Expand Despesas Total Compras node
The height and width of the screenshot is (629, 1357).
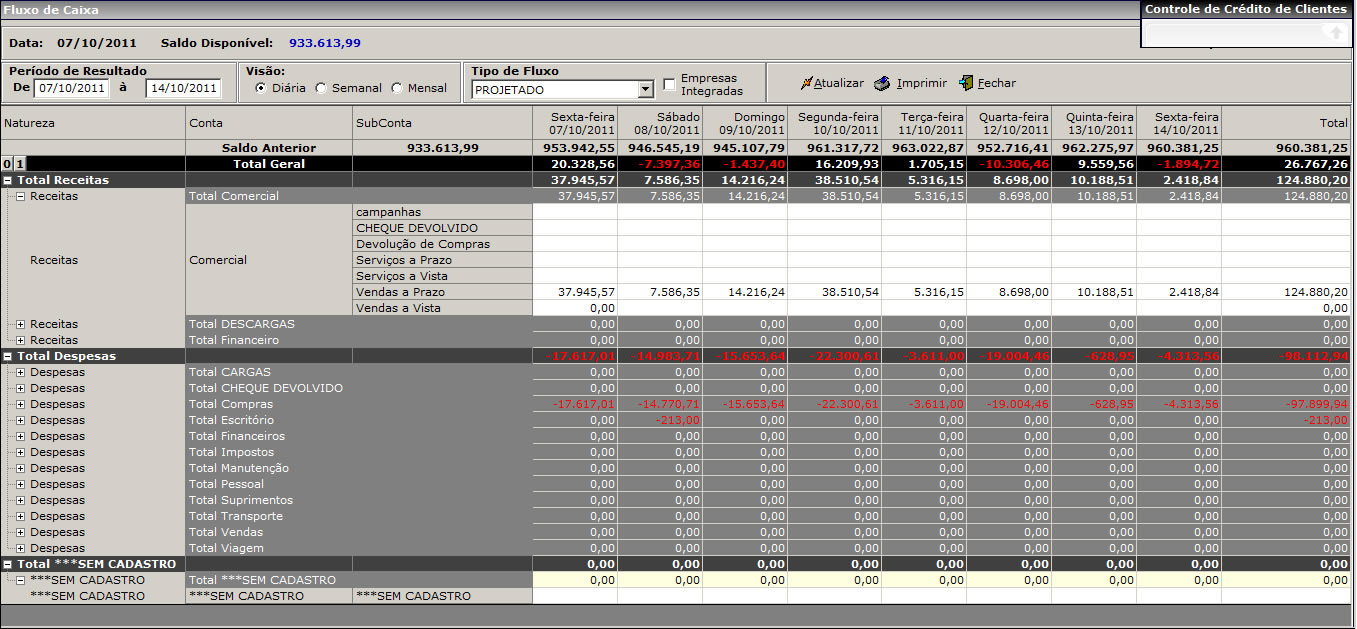[21, 404]
